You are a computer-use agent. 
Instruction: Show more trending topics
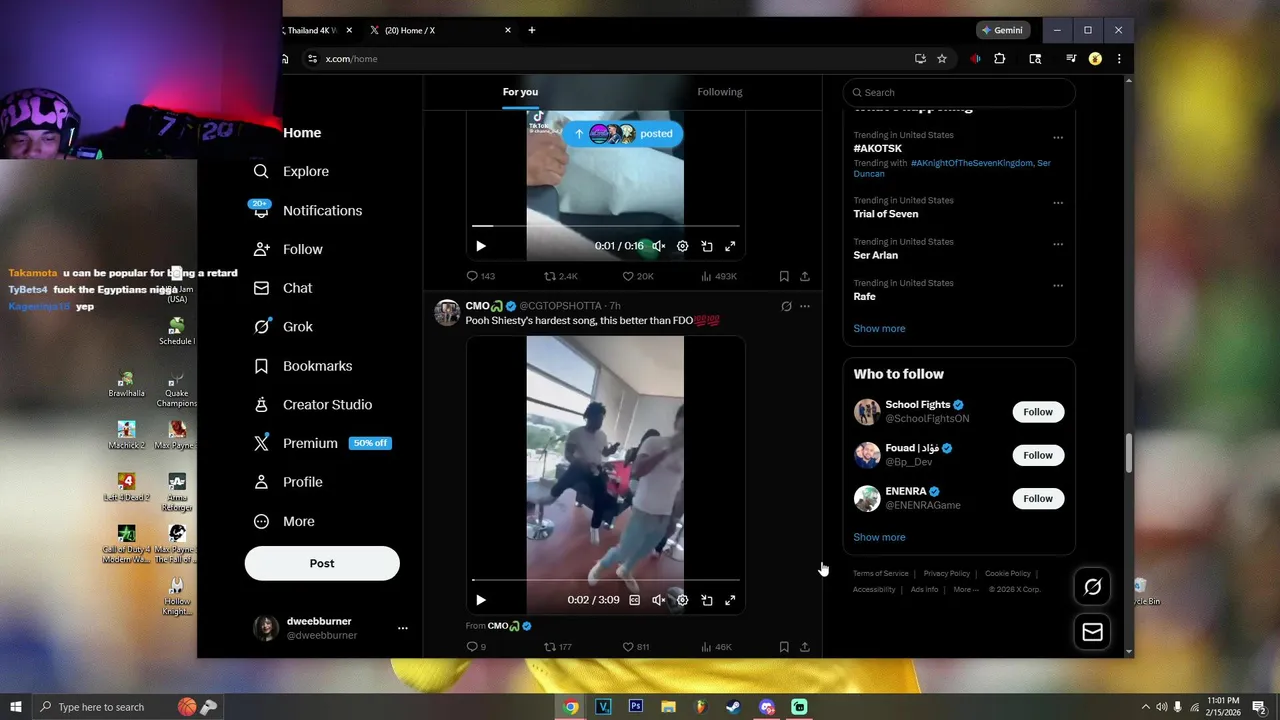coord(879,328)
